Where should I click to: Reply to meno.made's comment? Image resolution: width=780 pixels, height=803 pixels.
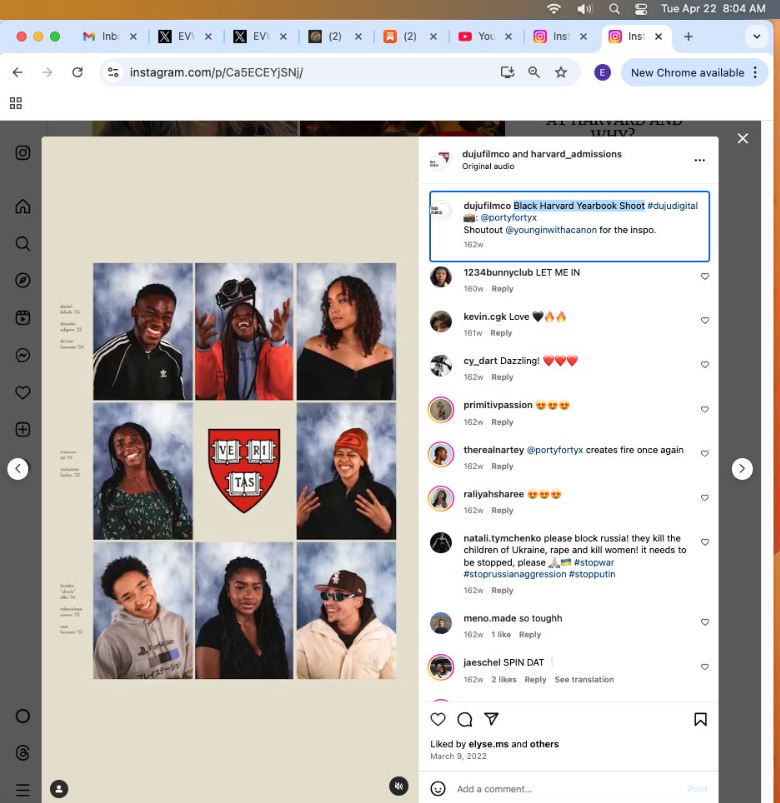point(530,635)
